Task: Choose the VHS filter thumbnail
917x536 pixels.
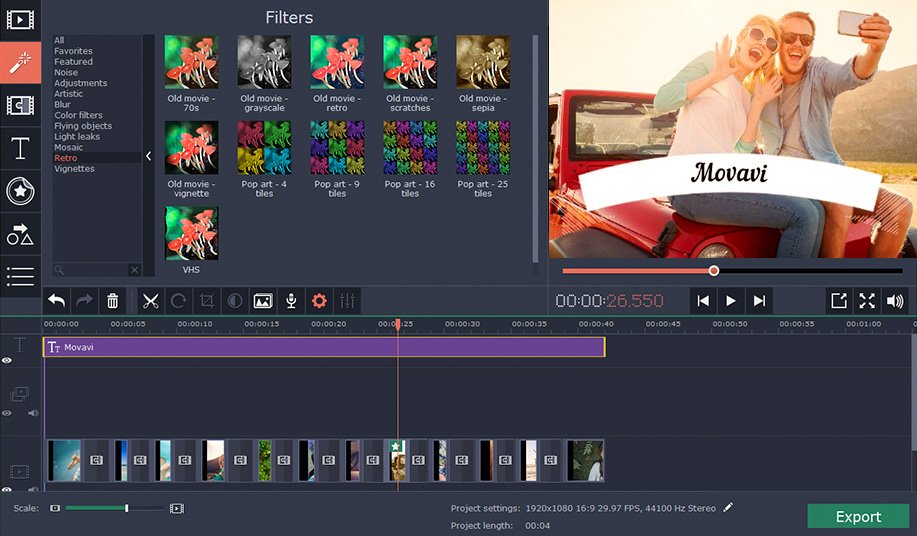Action: (x=191, y=233)
